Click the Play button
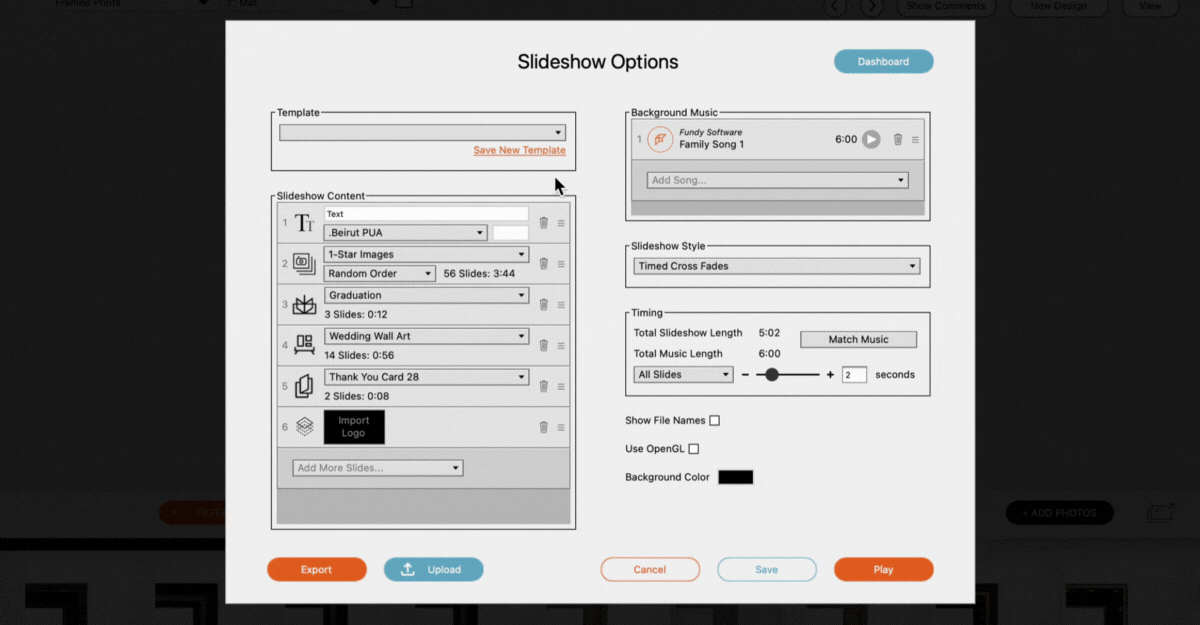The width and height of the screenshot is (1200, 625). [883, 569]
